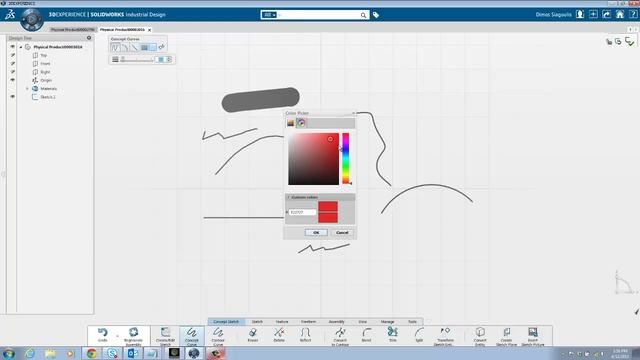Click the tag icon beside search
Viewport: 640px width, 360px height.
pos(376,15)
